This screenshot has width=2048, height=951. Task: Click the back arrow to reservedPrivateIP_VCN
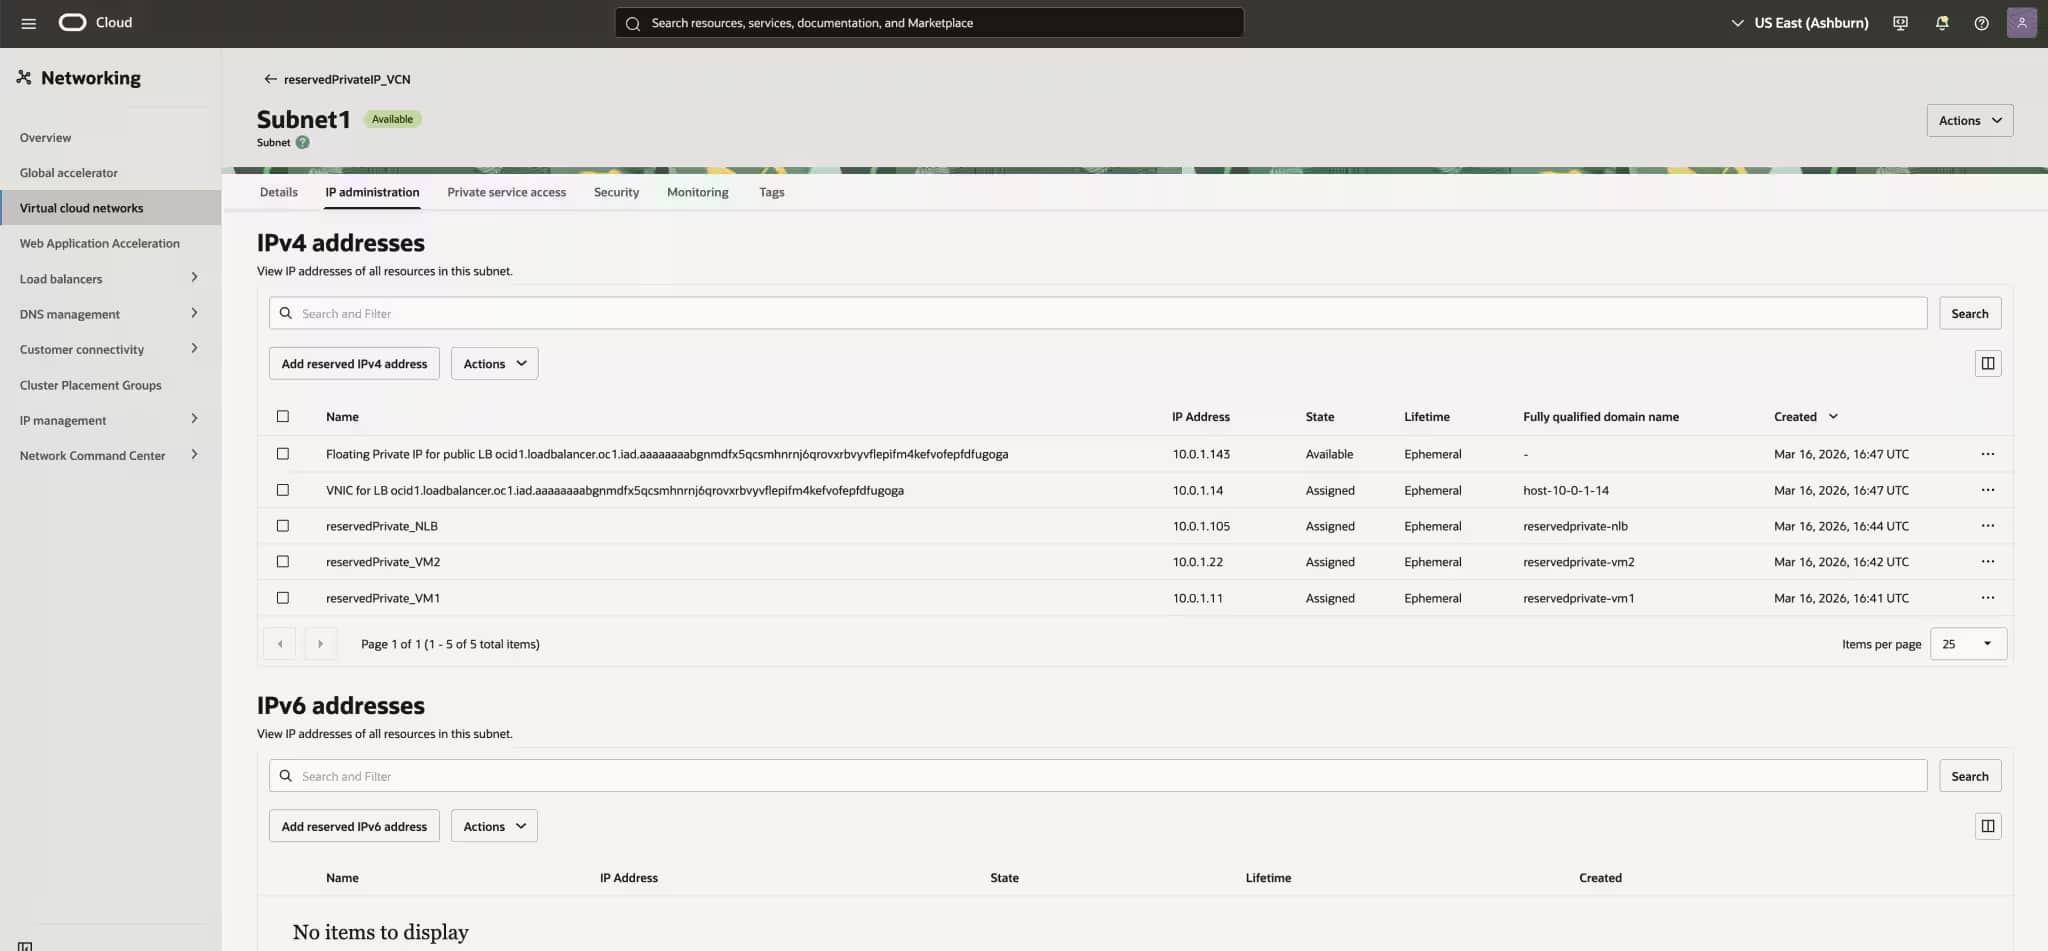click(x=270, y=79)
